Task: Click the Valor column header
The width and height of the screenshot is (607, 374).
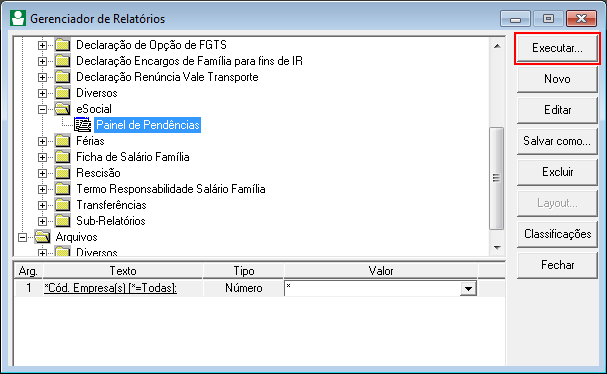Action: [381, 271]
